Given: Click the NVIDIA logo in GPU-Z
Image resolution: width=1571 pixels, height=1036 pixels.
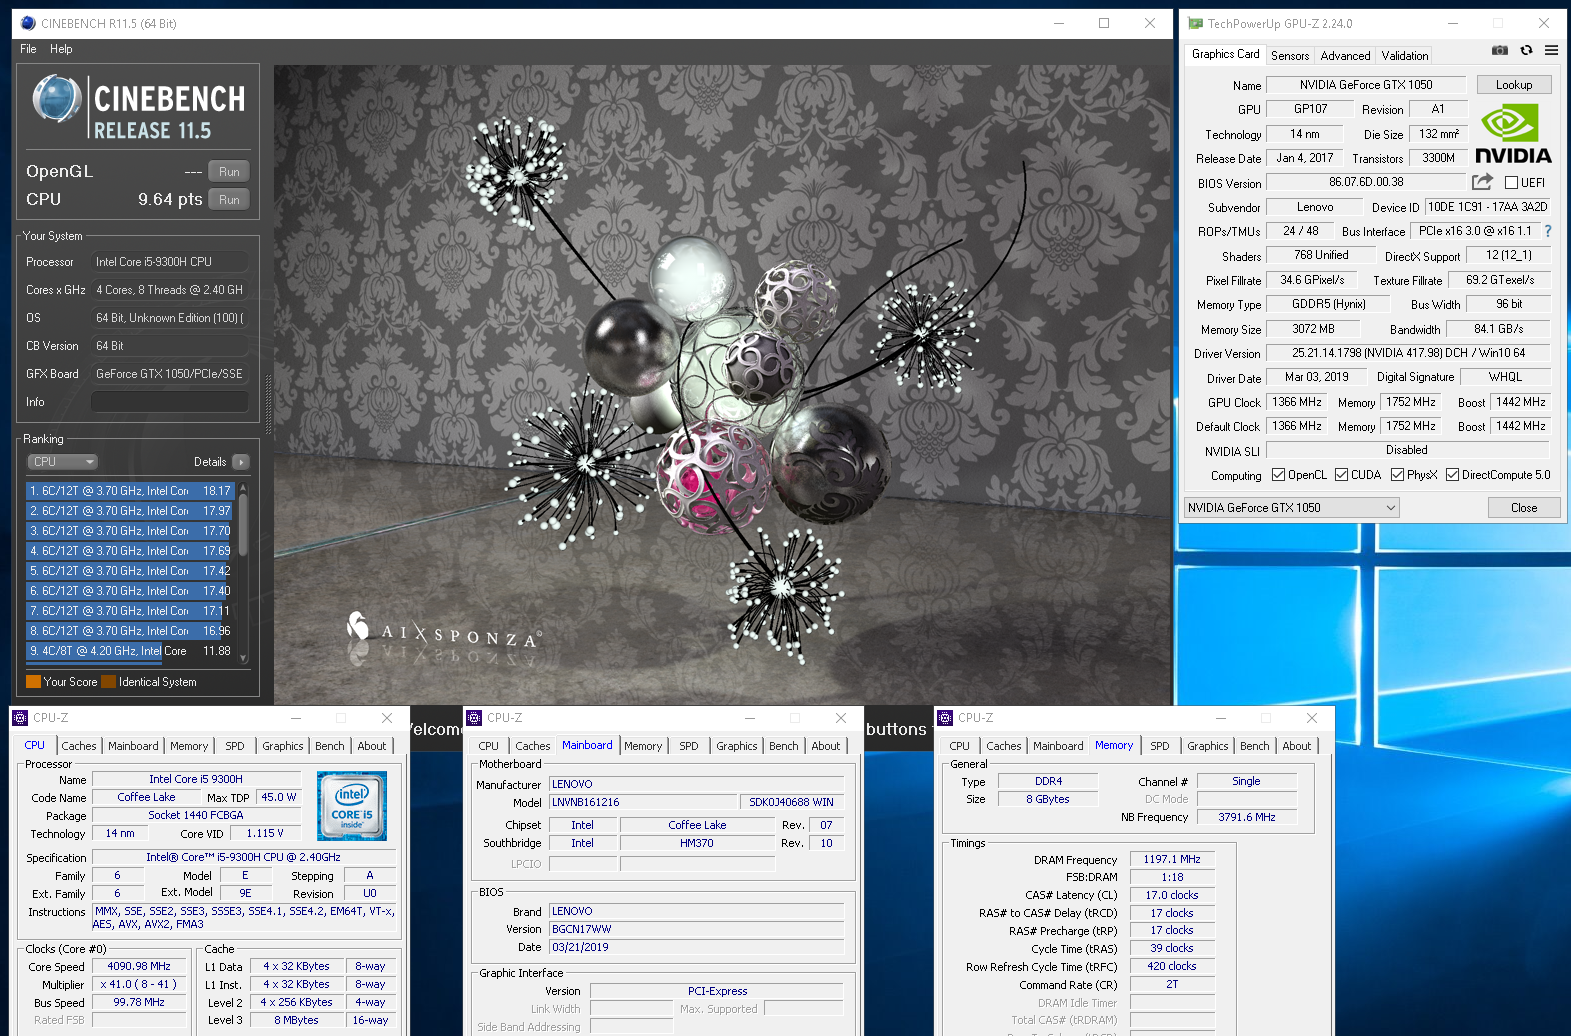Looking at the screenshot, I should (1513, 135).
